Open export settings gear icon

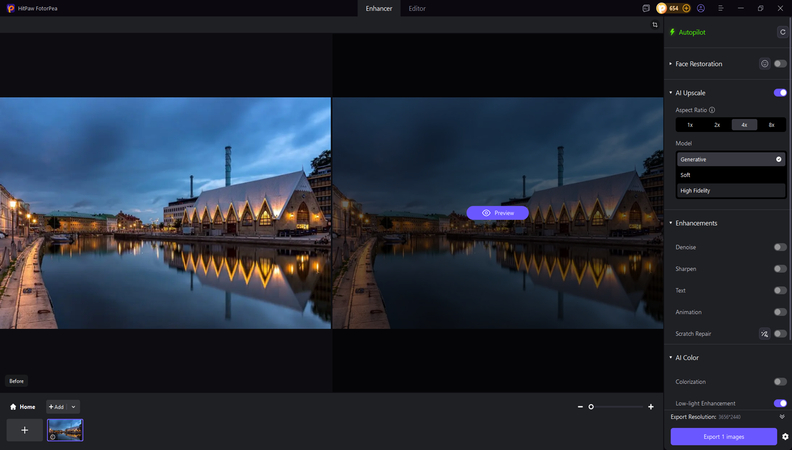[x=785, y=437]
